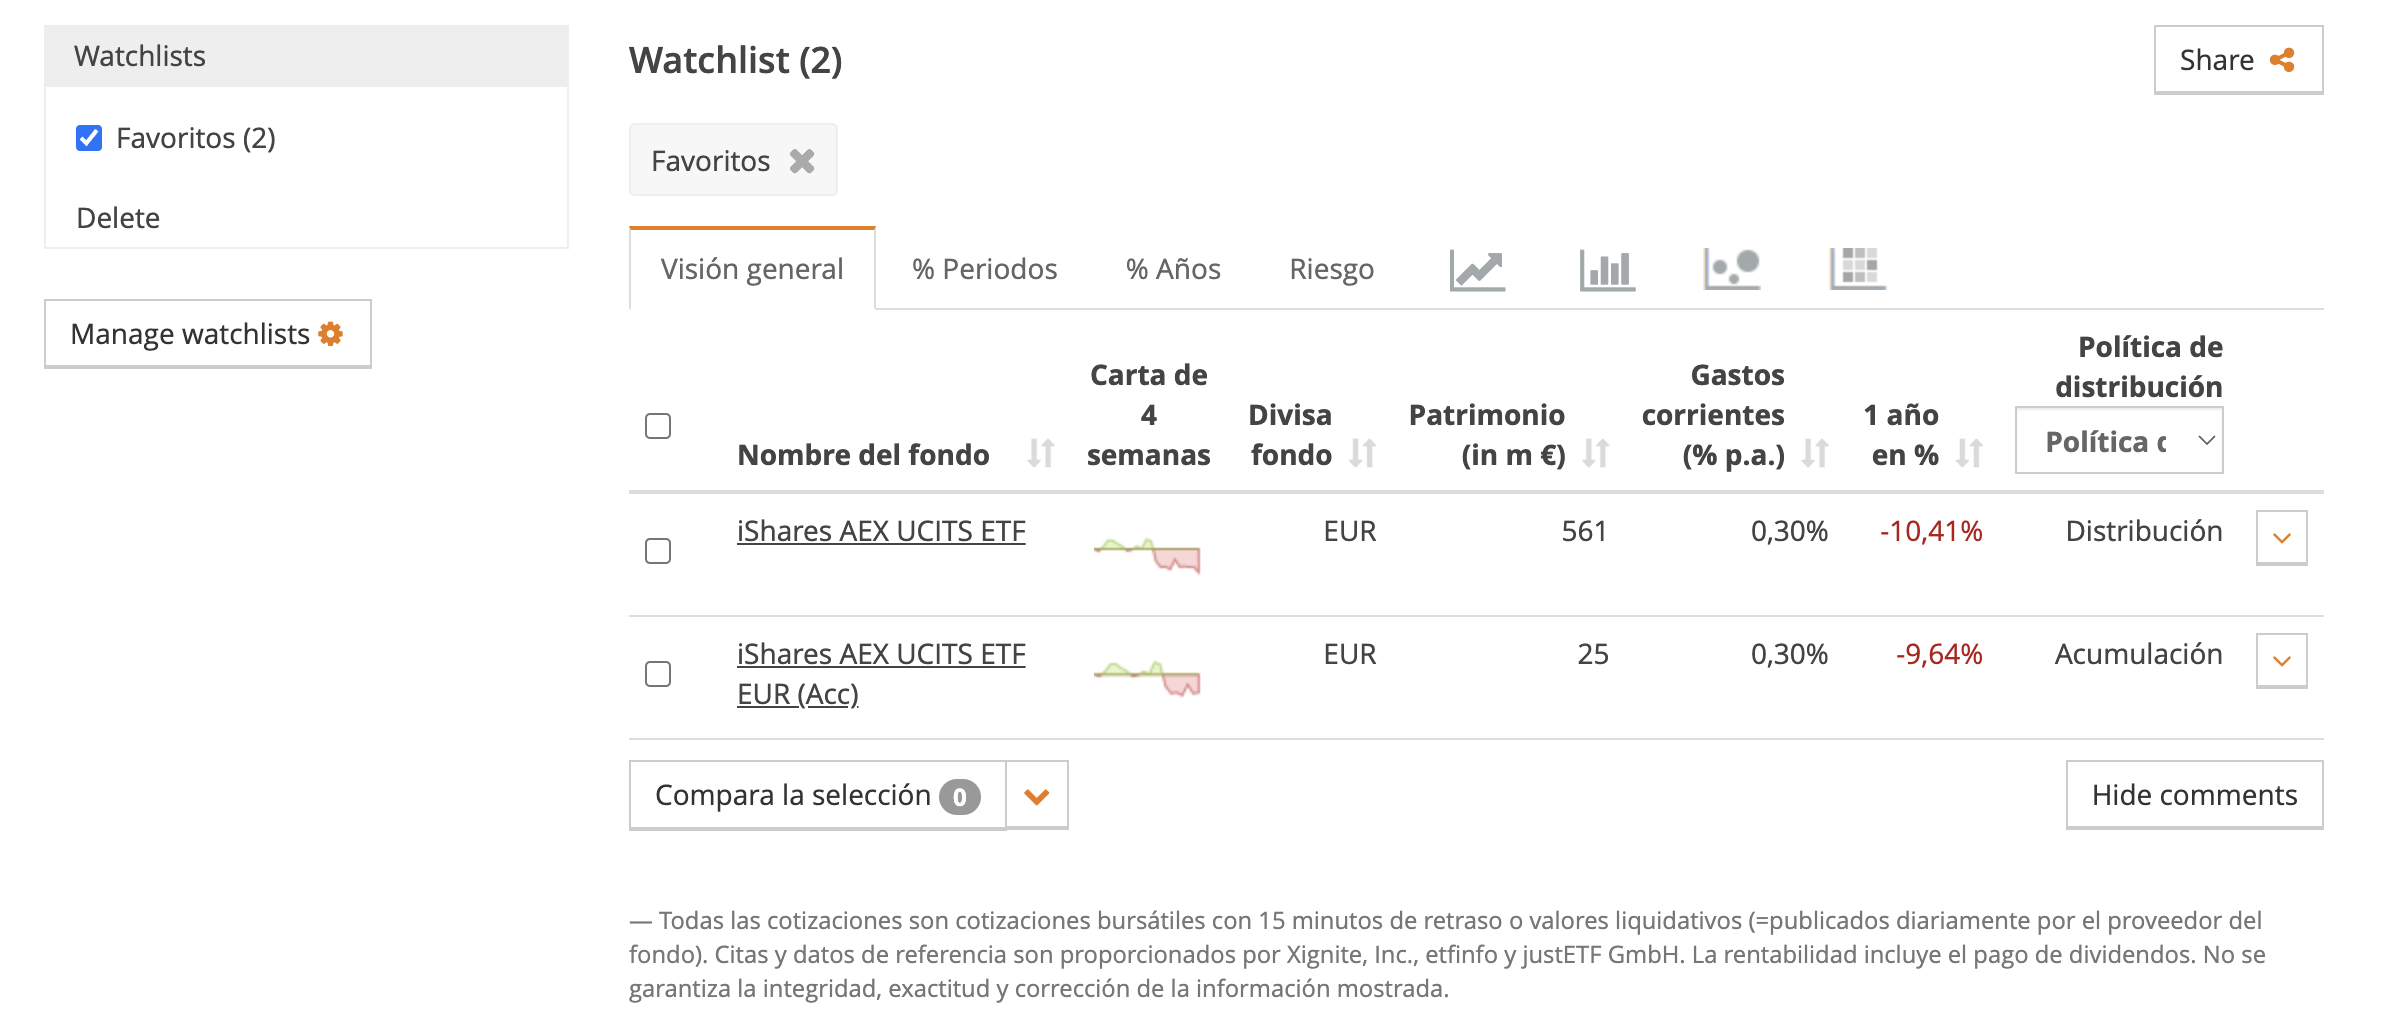Open the scatter plot view
Image resolution: width=2396 pixels, height=1010 pixels.
coord(1731,268)
